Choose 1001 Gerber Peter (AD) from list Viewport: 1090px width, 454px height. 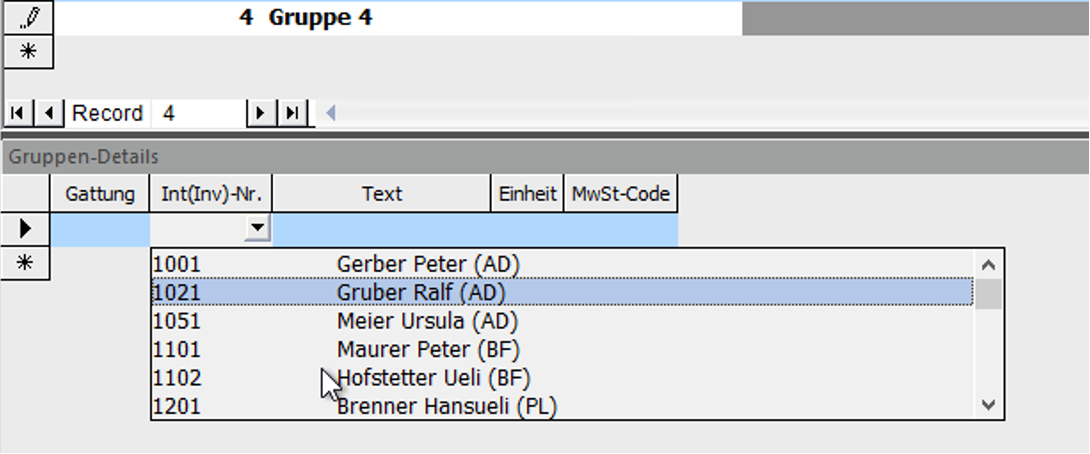coord(562,264)
